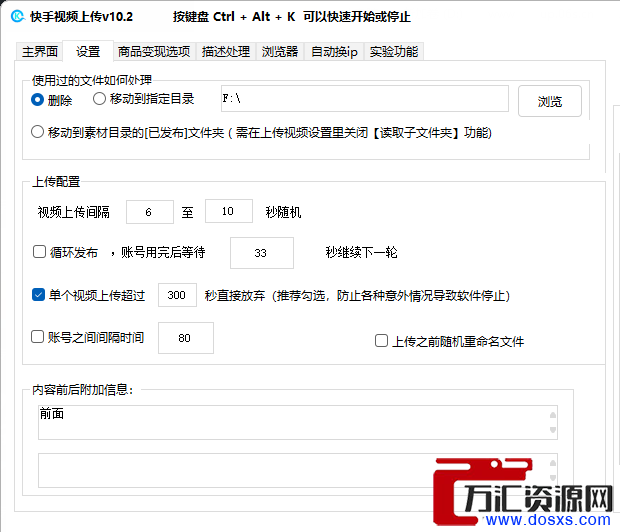Enable the 循环发布 checkbox
Image resolution: width=620 pixels, height=532 pixels.
coord(40,252)
